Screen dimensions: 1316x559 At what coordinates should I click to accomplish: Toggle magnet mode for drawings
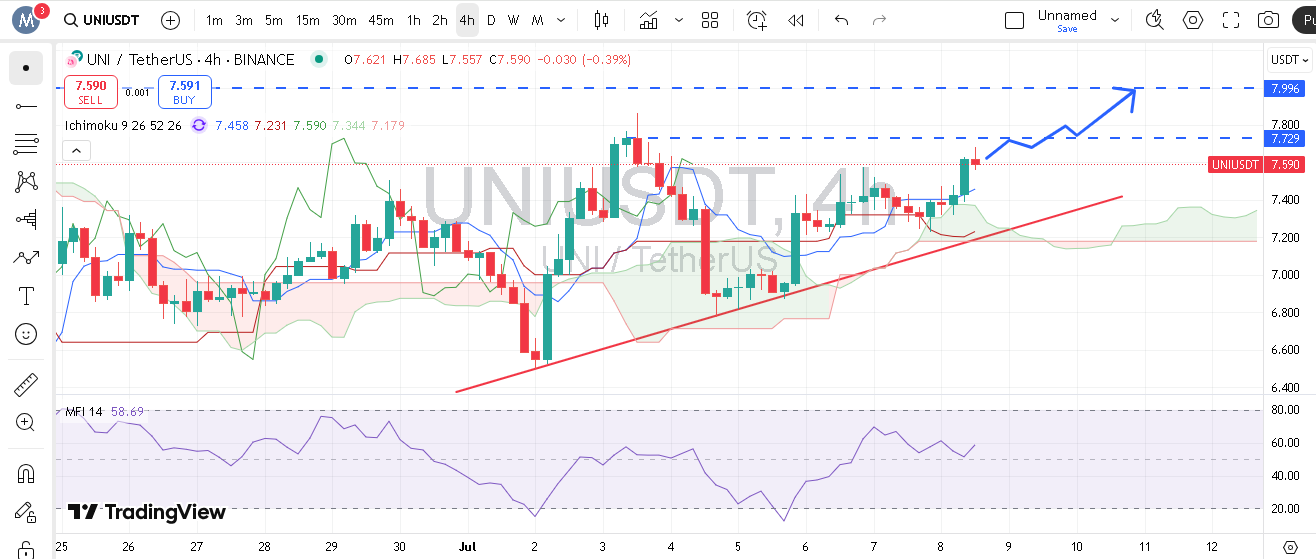coord(26,473)
